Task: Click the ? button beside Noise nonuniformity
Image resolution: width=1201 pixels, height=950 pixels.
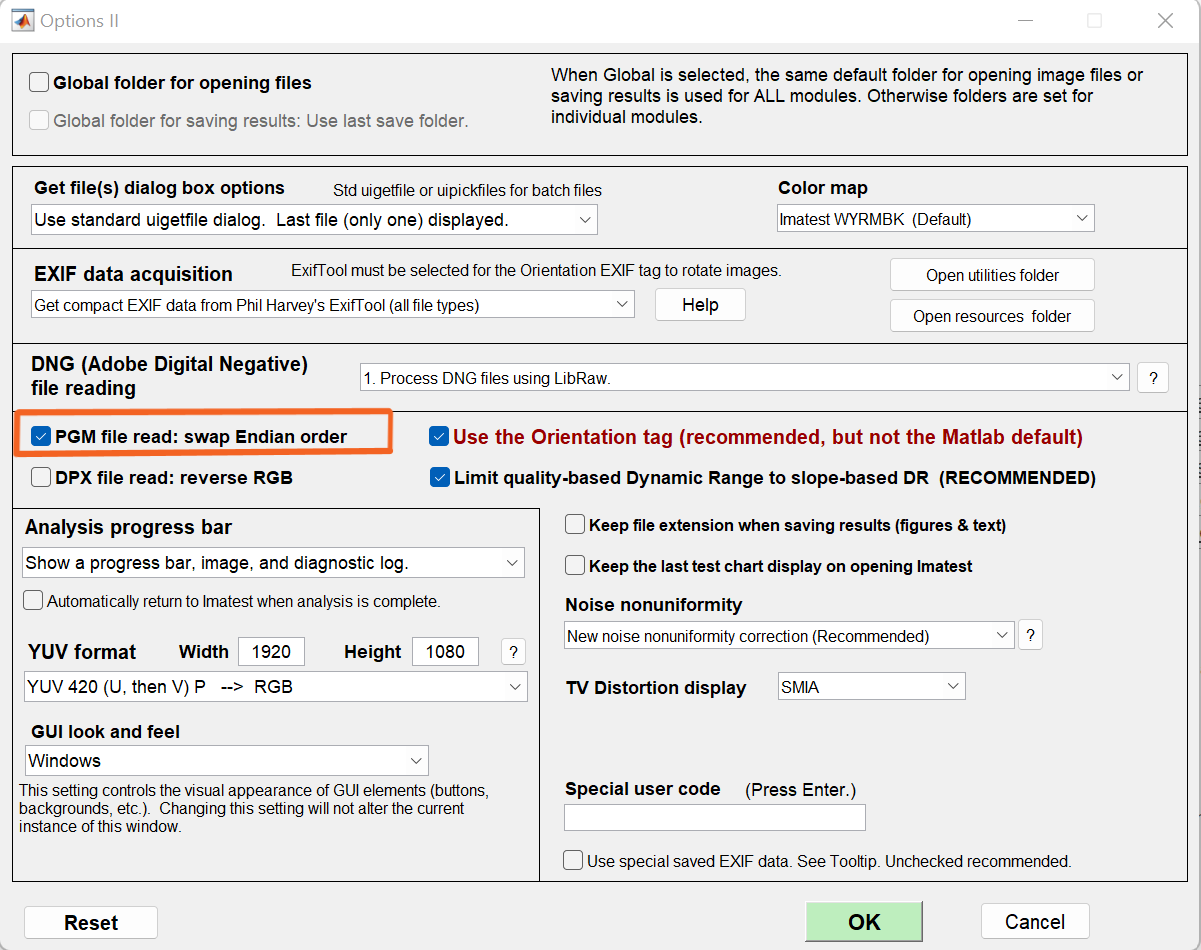Action: point(1030,635)
